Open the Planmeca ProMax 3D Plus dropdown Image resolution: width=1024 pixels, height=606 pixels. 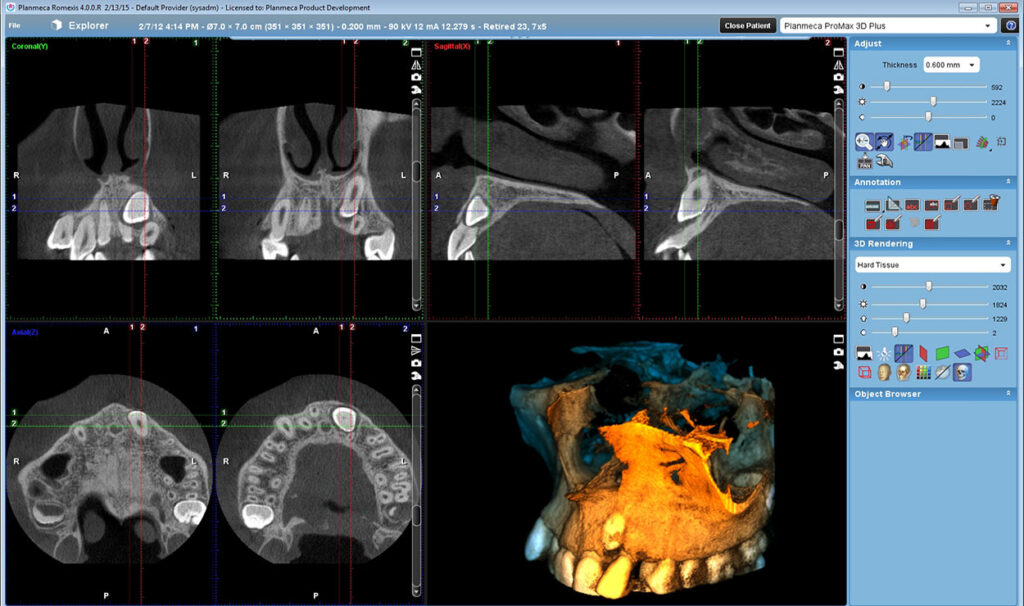click(x=888, y=25)
